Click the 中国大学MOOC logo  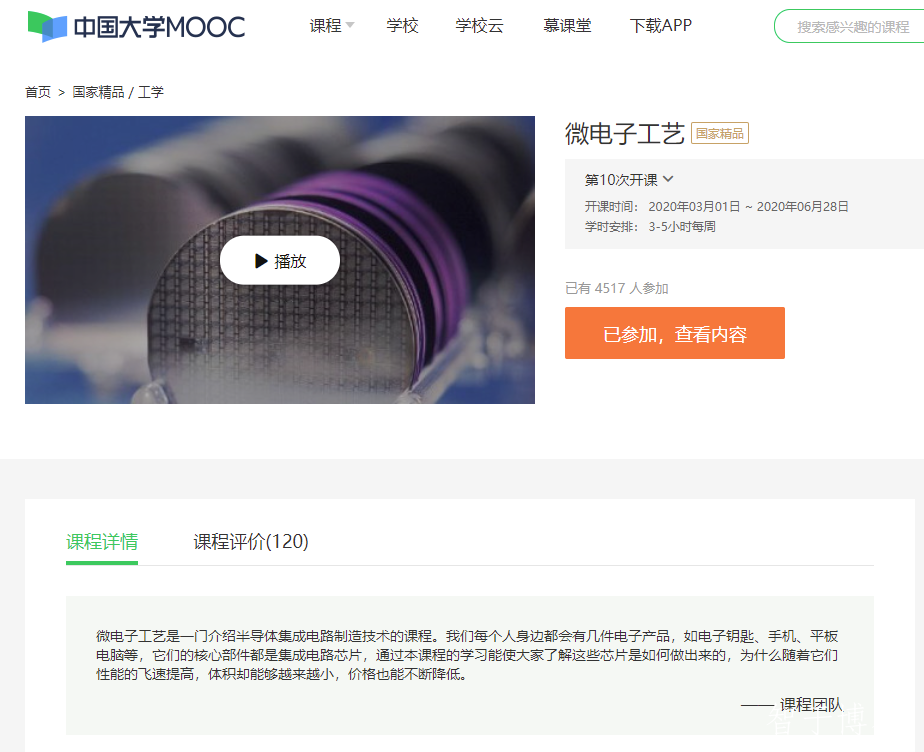pos(136,27)
